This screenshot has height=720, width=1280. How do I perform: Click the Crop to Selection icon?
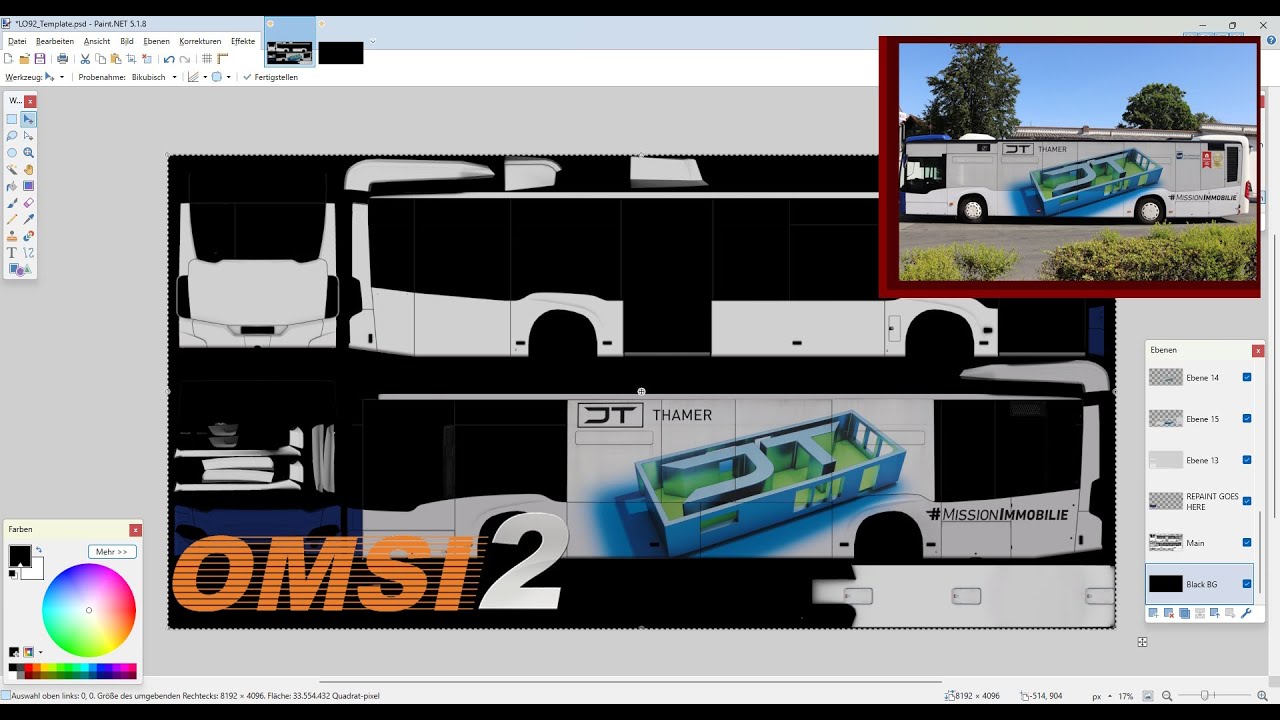(131, 59)
